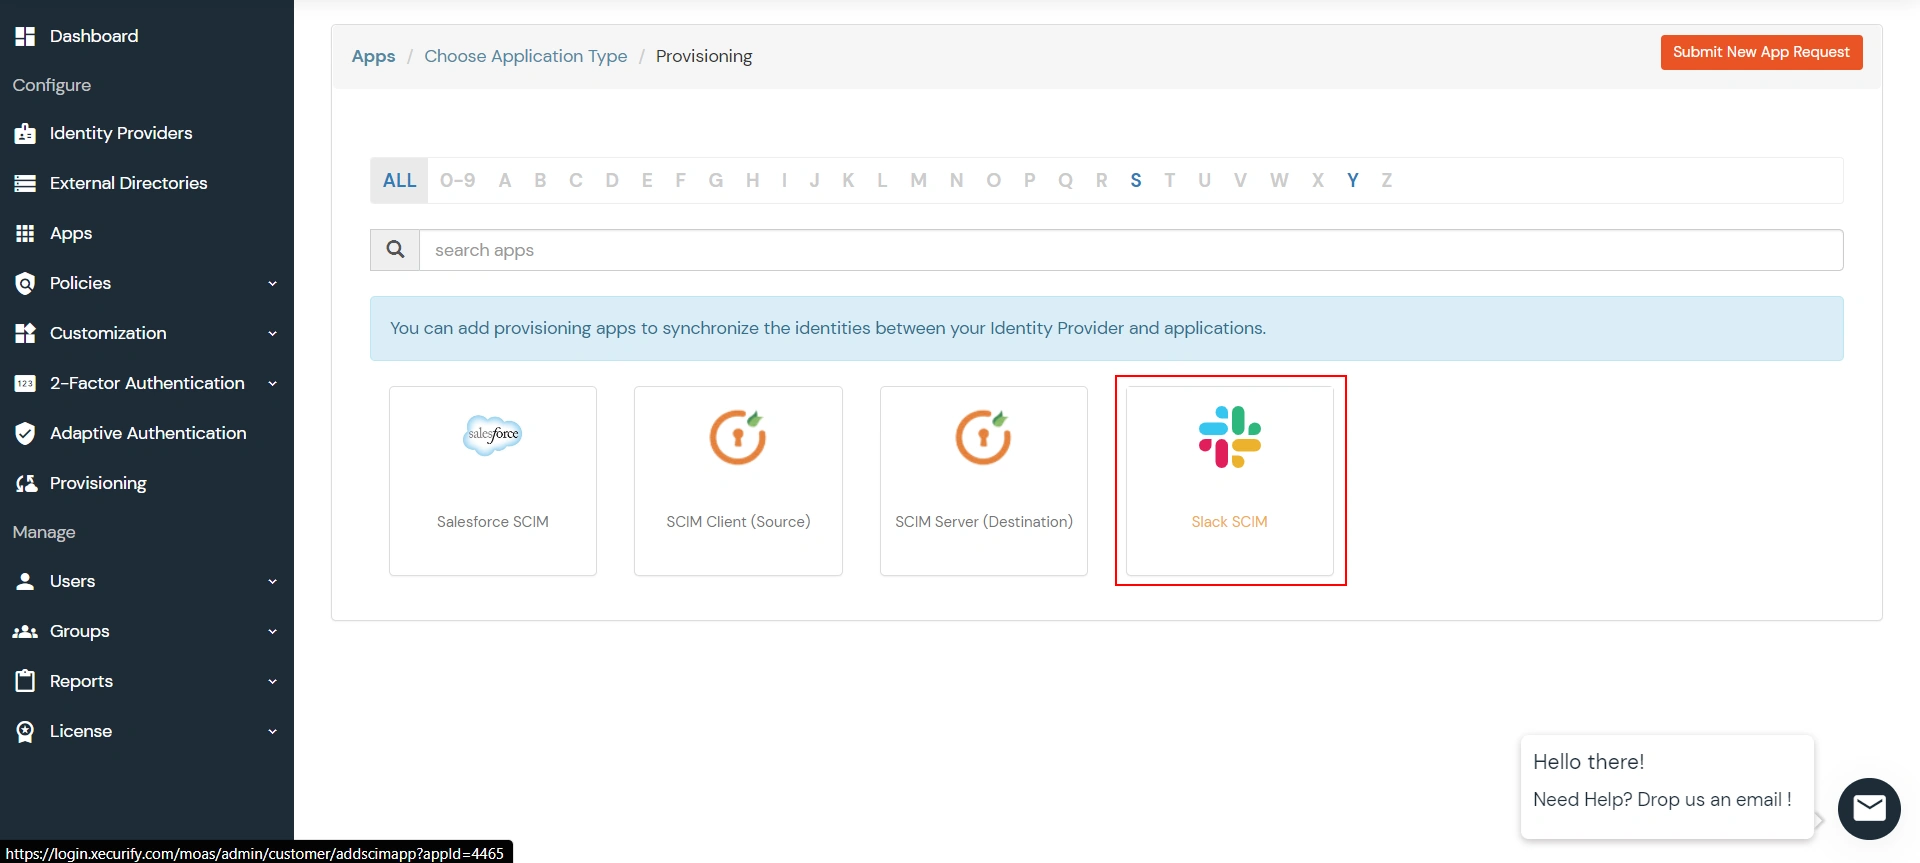Go to Apps breadcrumb link
This screenshot has height=863, width=1920.
point(374,56)
